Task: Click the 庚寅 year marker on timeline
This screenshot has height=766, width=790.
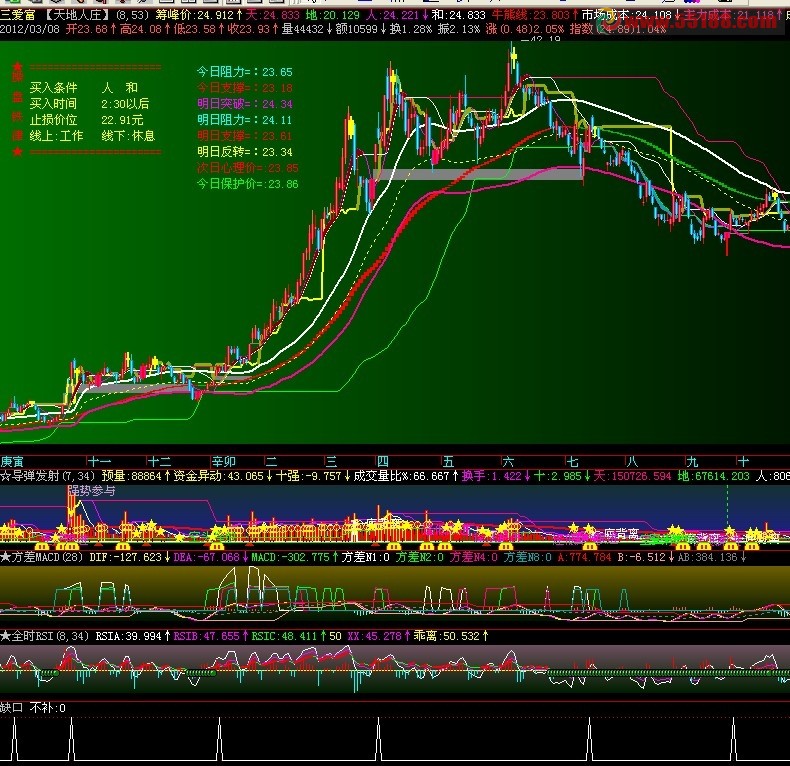Action: tap(13, 461)
